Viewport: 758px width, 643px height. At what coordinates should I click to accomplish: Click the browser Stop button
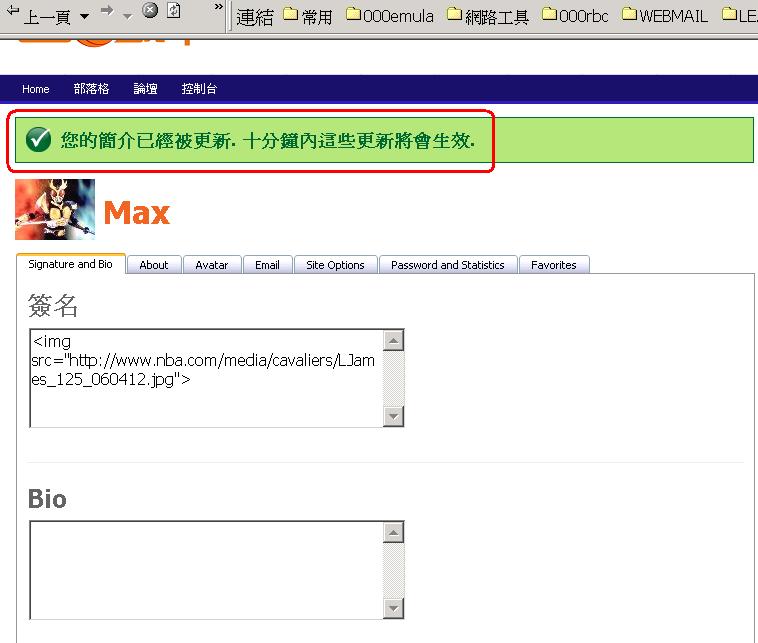[x=150, y=11]
